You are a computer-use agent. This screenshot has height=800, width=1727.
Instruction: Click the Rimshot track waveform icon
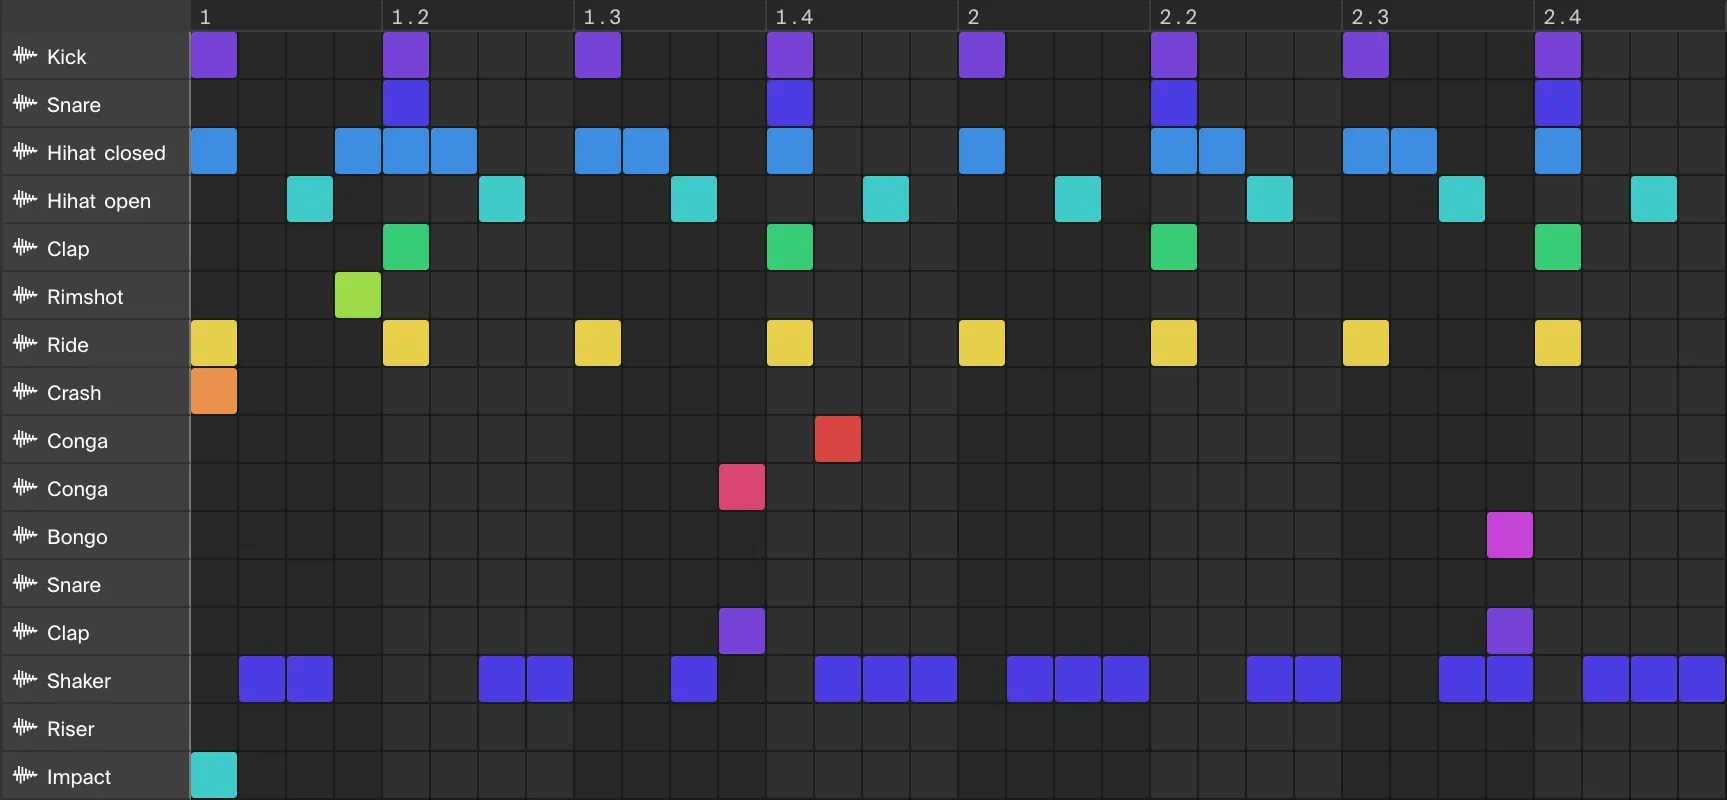pyautogui.click(x=24, y=296)
